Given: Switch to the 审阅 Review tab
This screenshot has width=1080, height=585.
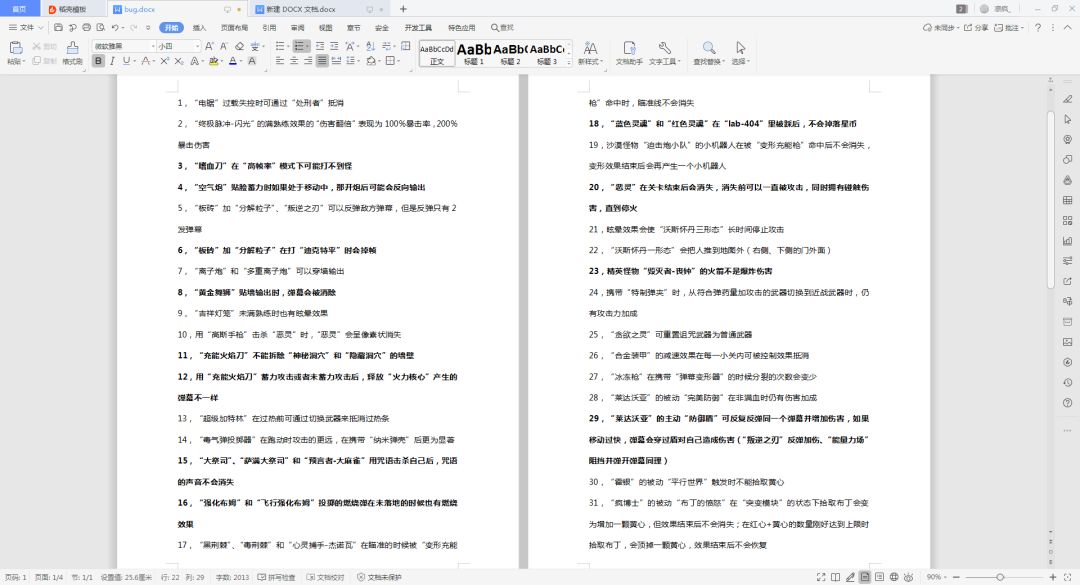Looking at the screenshot, I should coord(298,28).
